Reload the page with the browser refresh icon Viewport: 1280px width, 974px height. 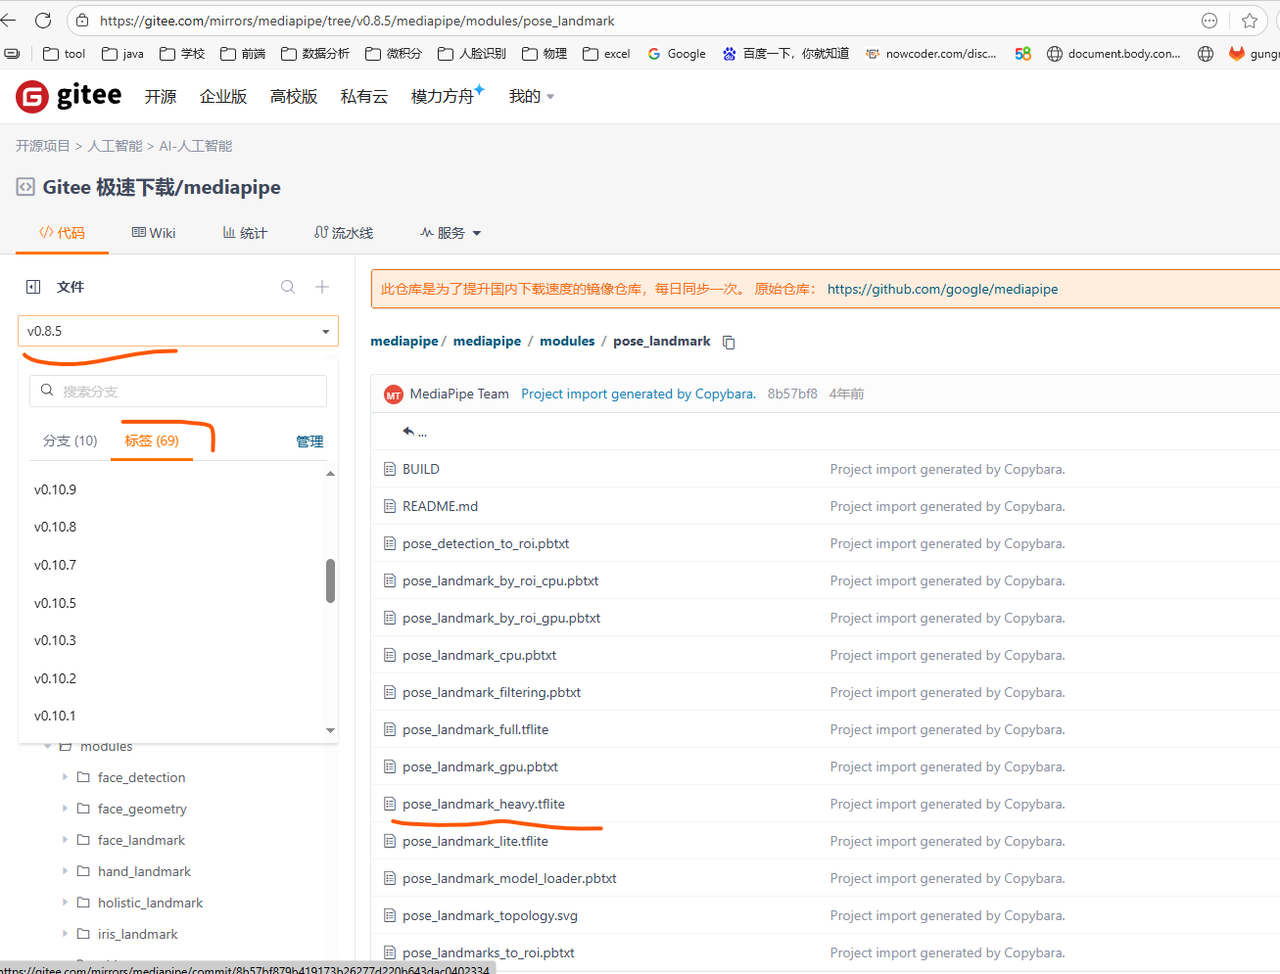click(43, 20)
